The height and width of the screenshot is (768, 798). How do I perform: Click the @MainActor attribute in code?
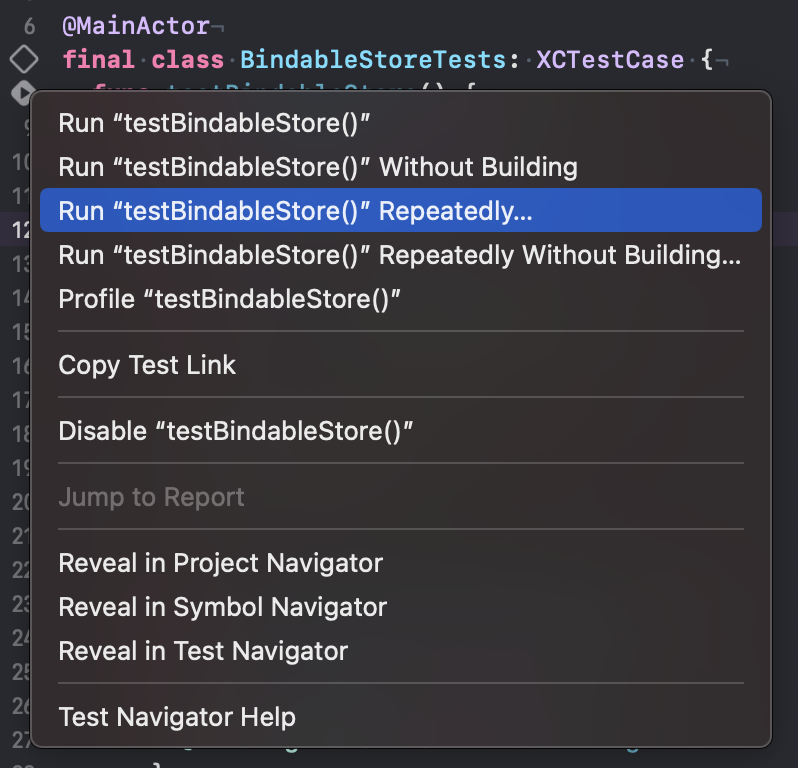pyautogui.click(x=136, y=26)
